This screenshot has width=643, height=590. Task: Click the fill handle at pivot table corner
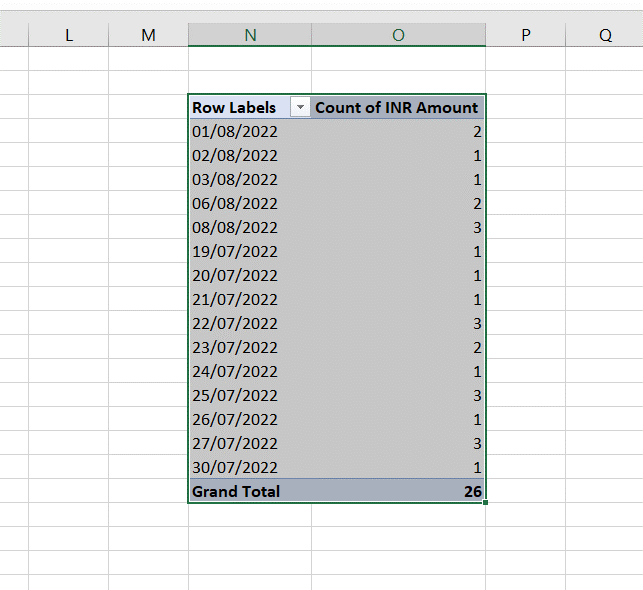pos(486,503)
